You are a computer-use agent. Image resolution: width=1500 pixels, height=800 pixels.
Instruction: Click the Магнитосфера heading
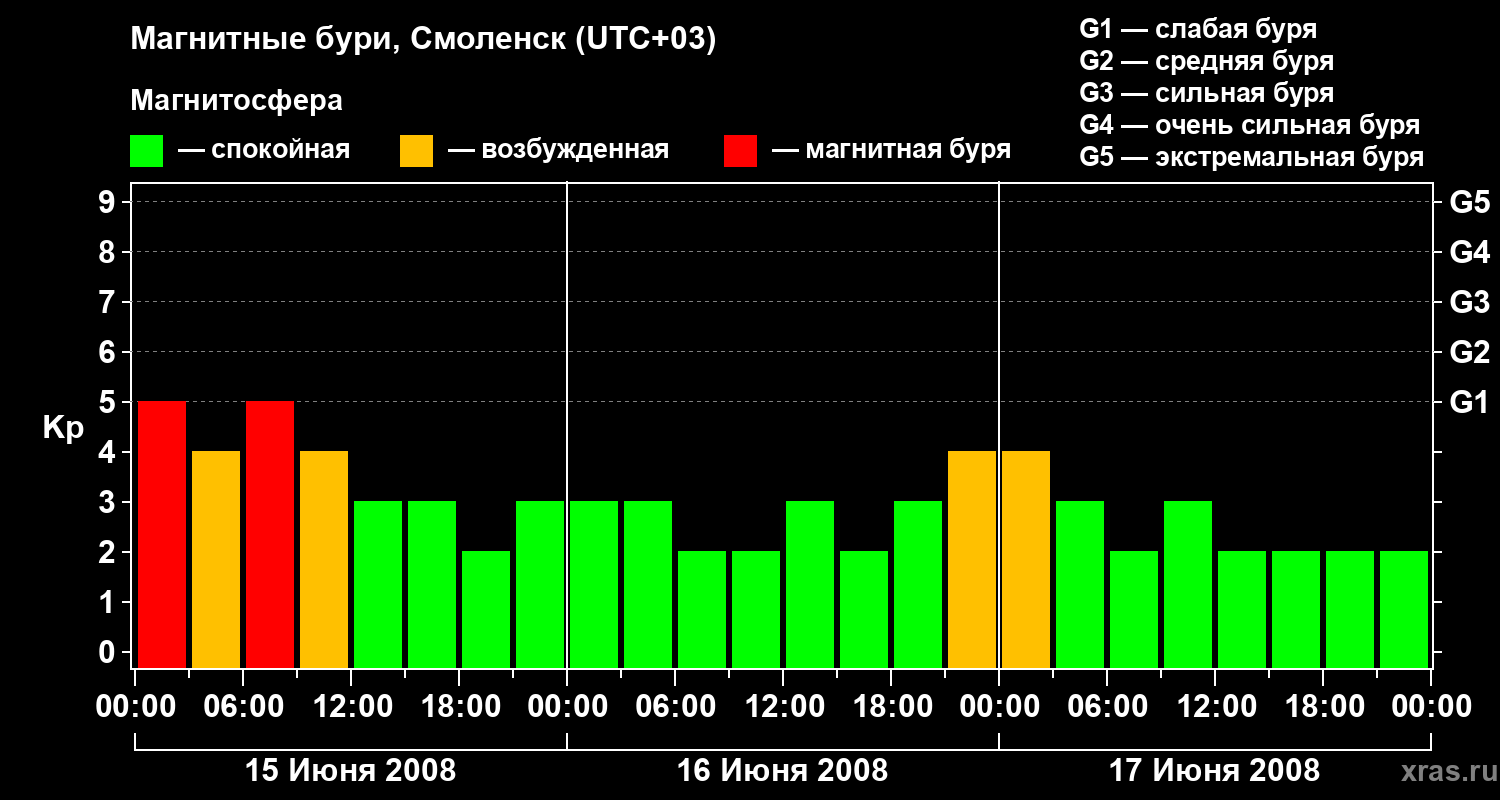point(236,101)
